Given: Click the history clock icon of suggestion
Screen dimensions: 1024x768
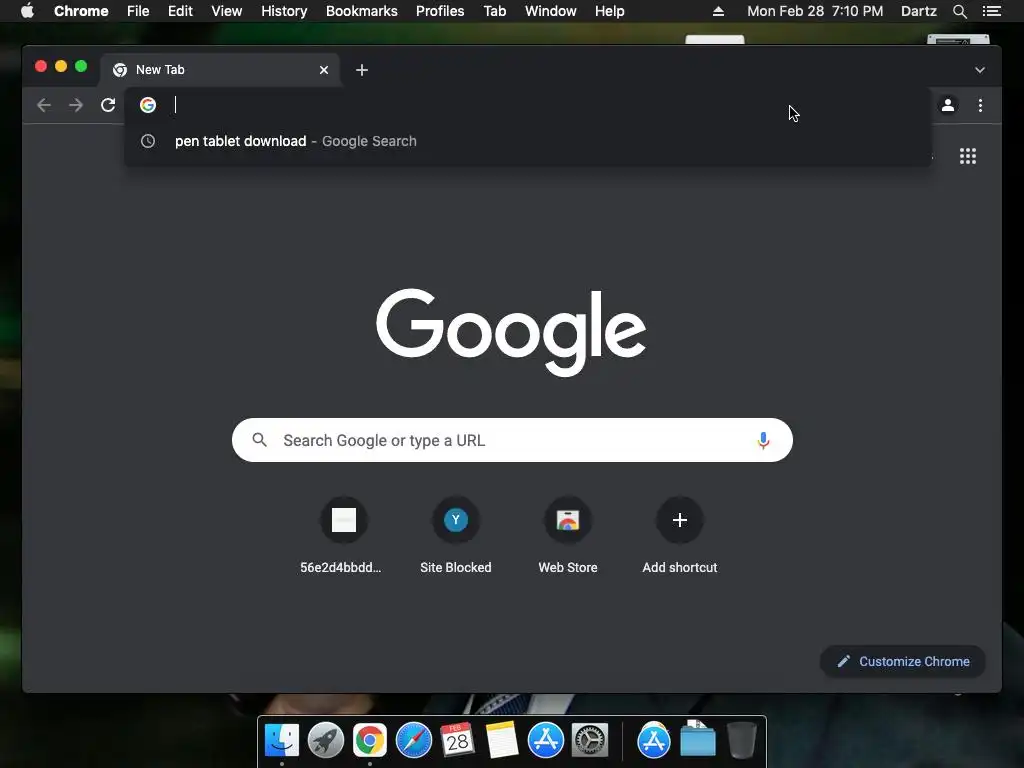Looking at the screenshot, I should pos(148,141).
